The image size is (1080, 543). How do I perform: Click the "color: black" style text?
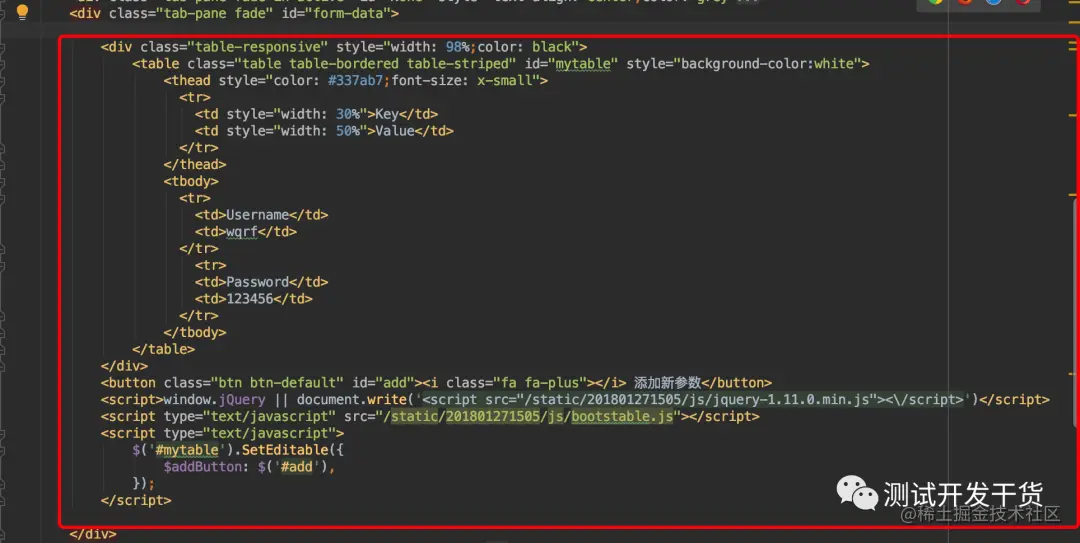click(x=525, y=47)
